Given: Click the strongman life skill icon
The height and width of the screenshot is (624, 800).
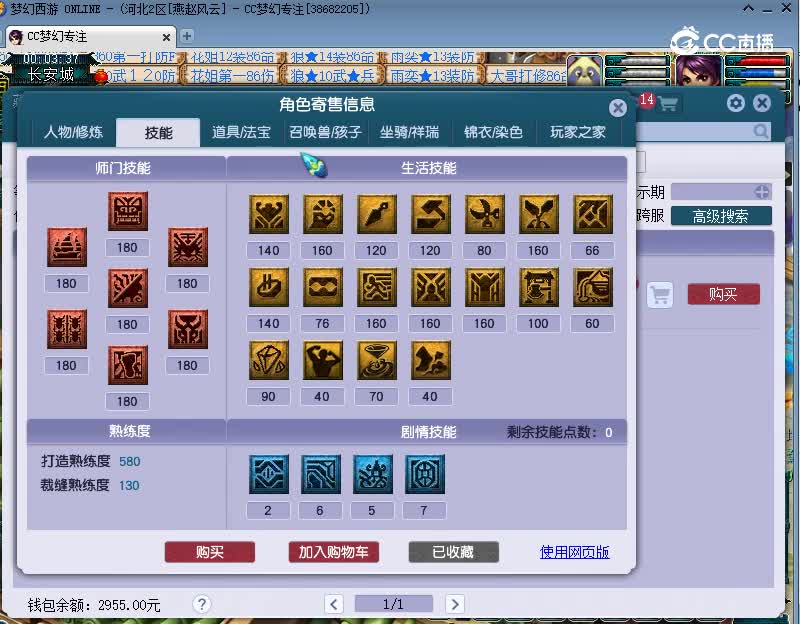Looking at the screenshot, I should tap(322, 360).
